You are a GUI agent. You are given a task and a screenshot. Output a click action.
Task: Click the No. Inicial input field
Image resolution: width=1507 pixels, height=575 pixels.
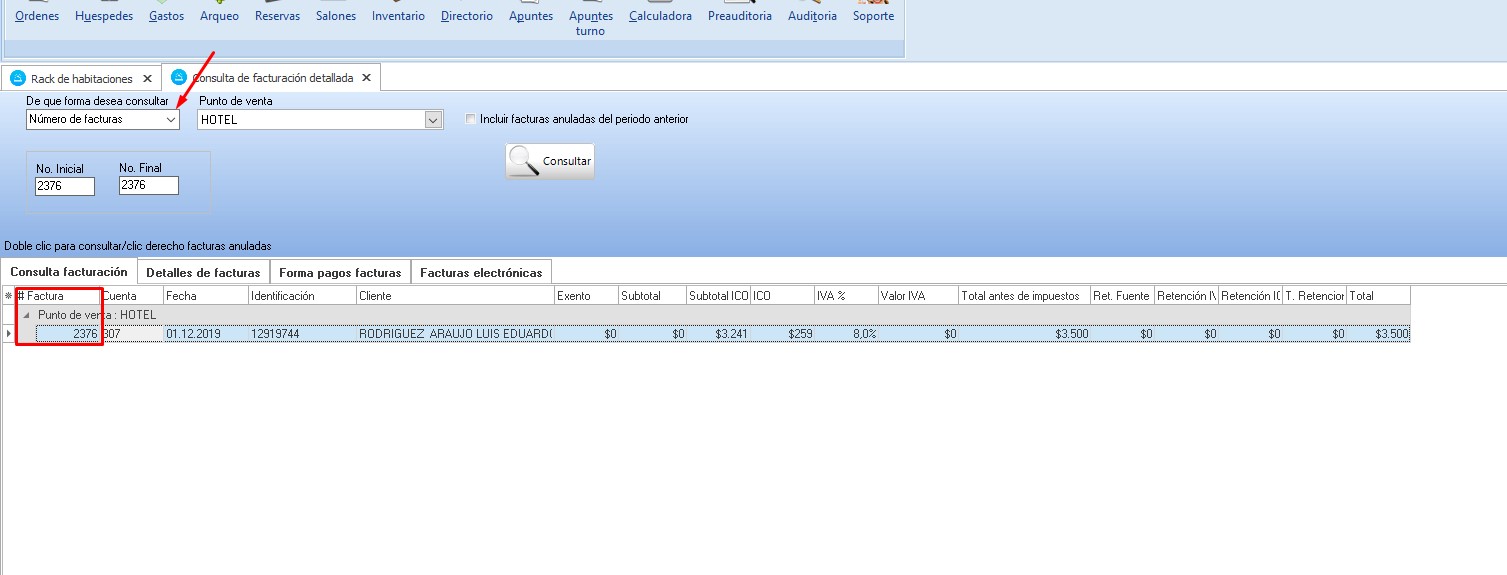(x=65, y=186)
